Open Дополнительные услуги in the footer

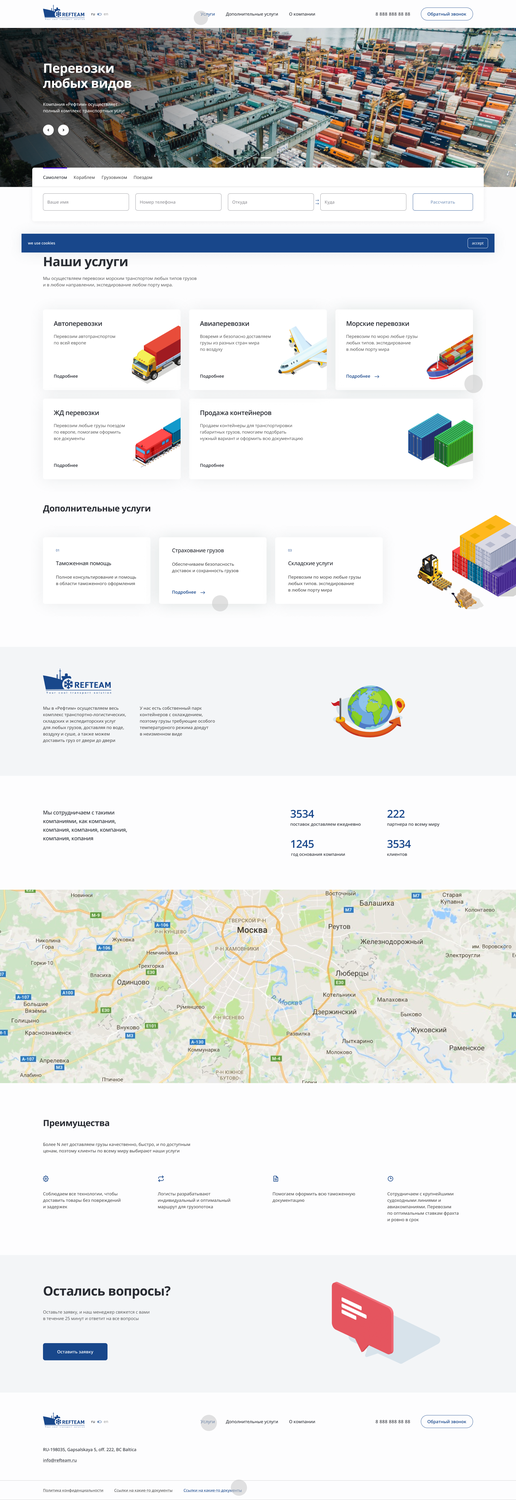(252, 1421)
